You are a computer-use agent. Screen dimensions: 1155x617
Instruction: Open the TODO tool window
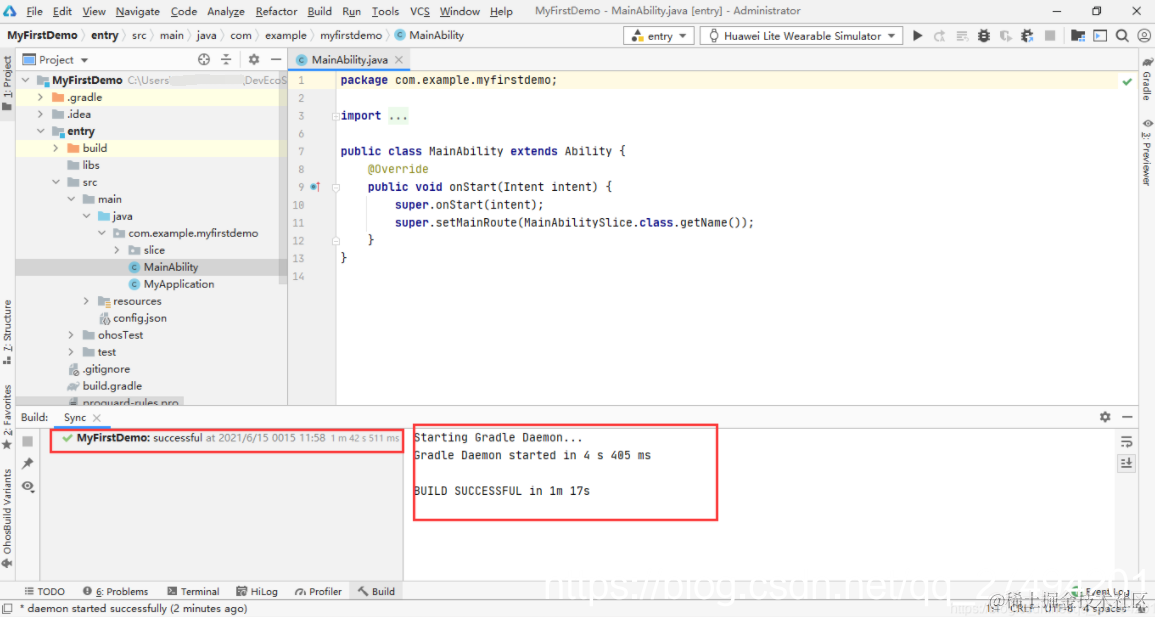click(45, 591)
